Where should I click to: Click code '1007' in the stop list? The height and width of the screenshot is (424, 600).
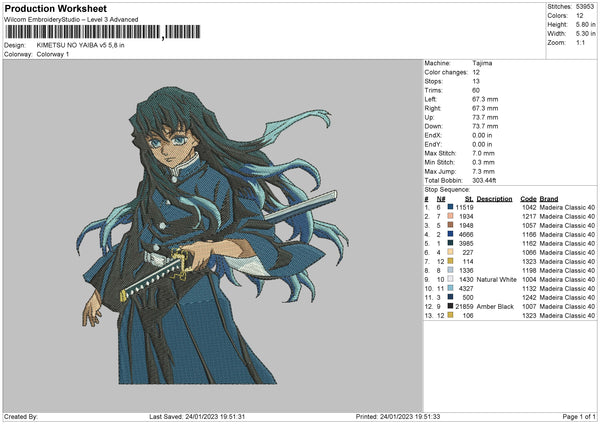[529, 307]
